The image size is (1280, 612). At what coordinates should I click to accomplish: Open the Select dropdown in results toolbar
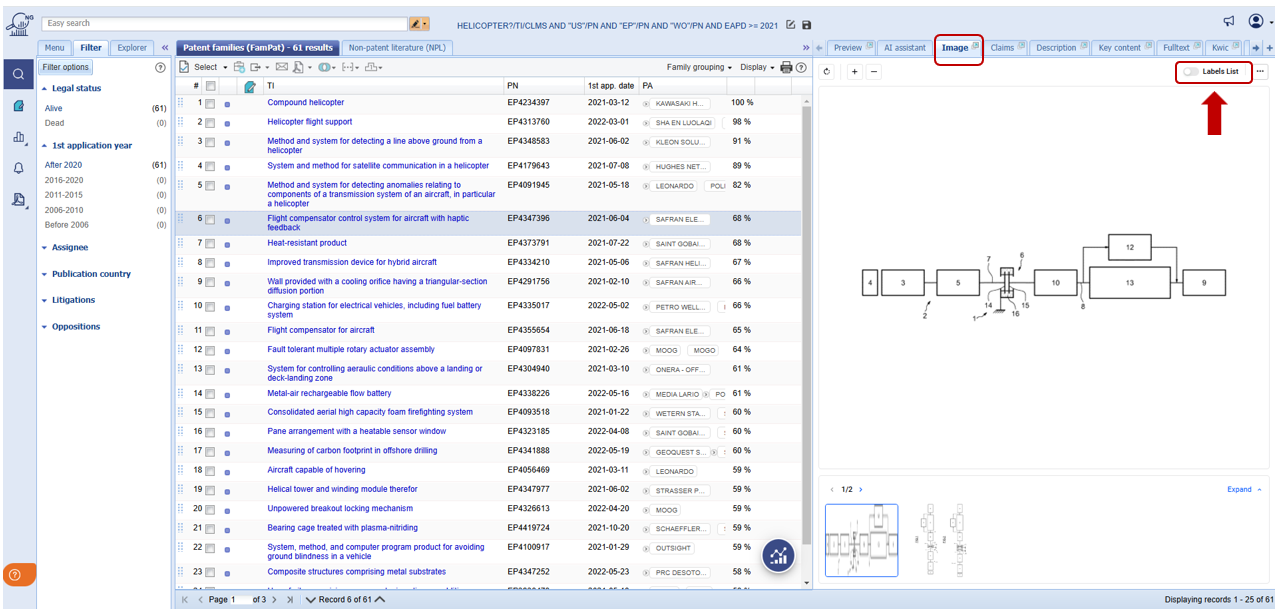click(203, 67)
